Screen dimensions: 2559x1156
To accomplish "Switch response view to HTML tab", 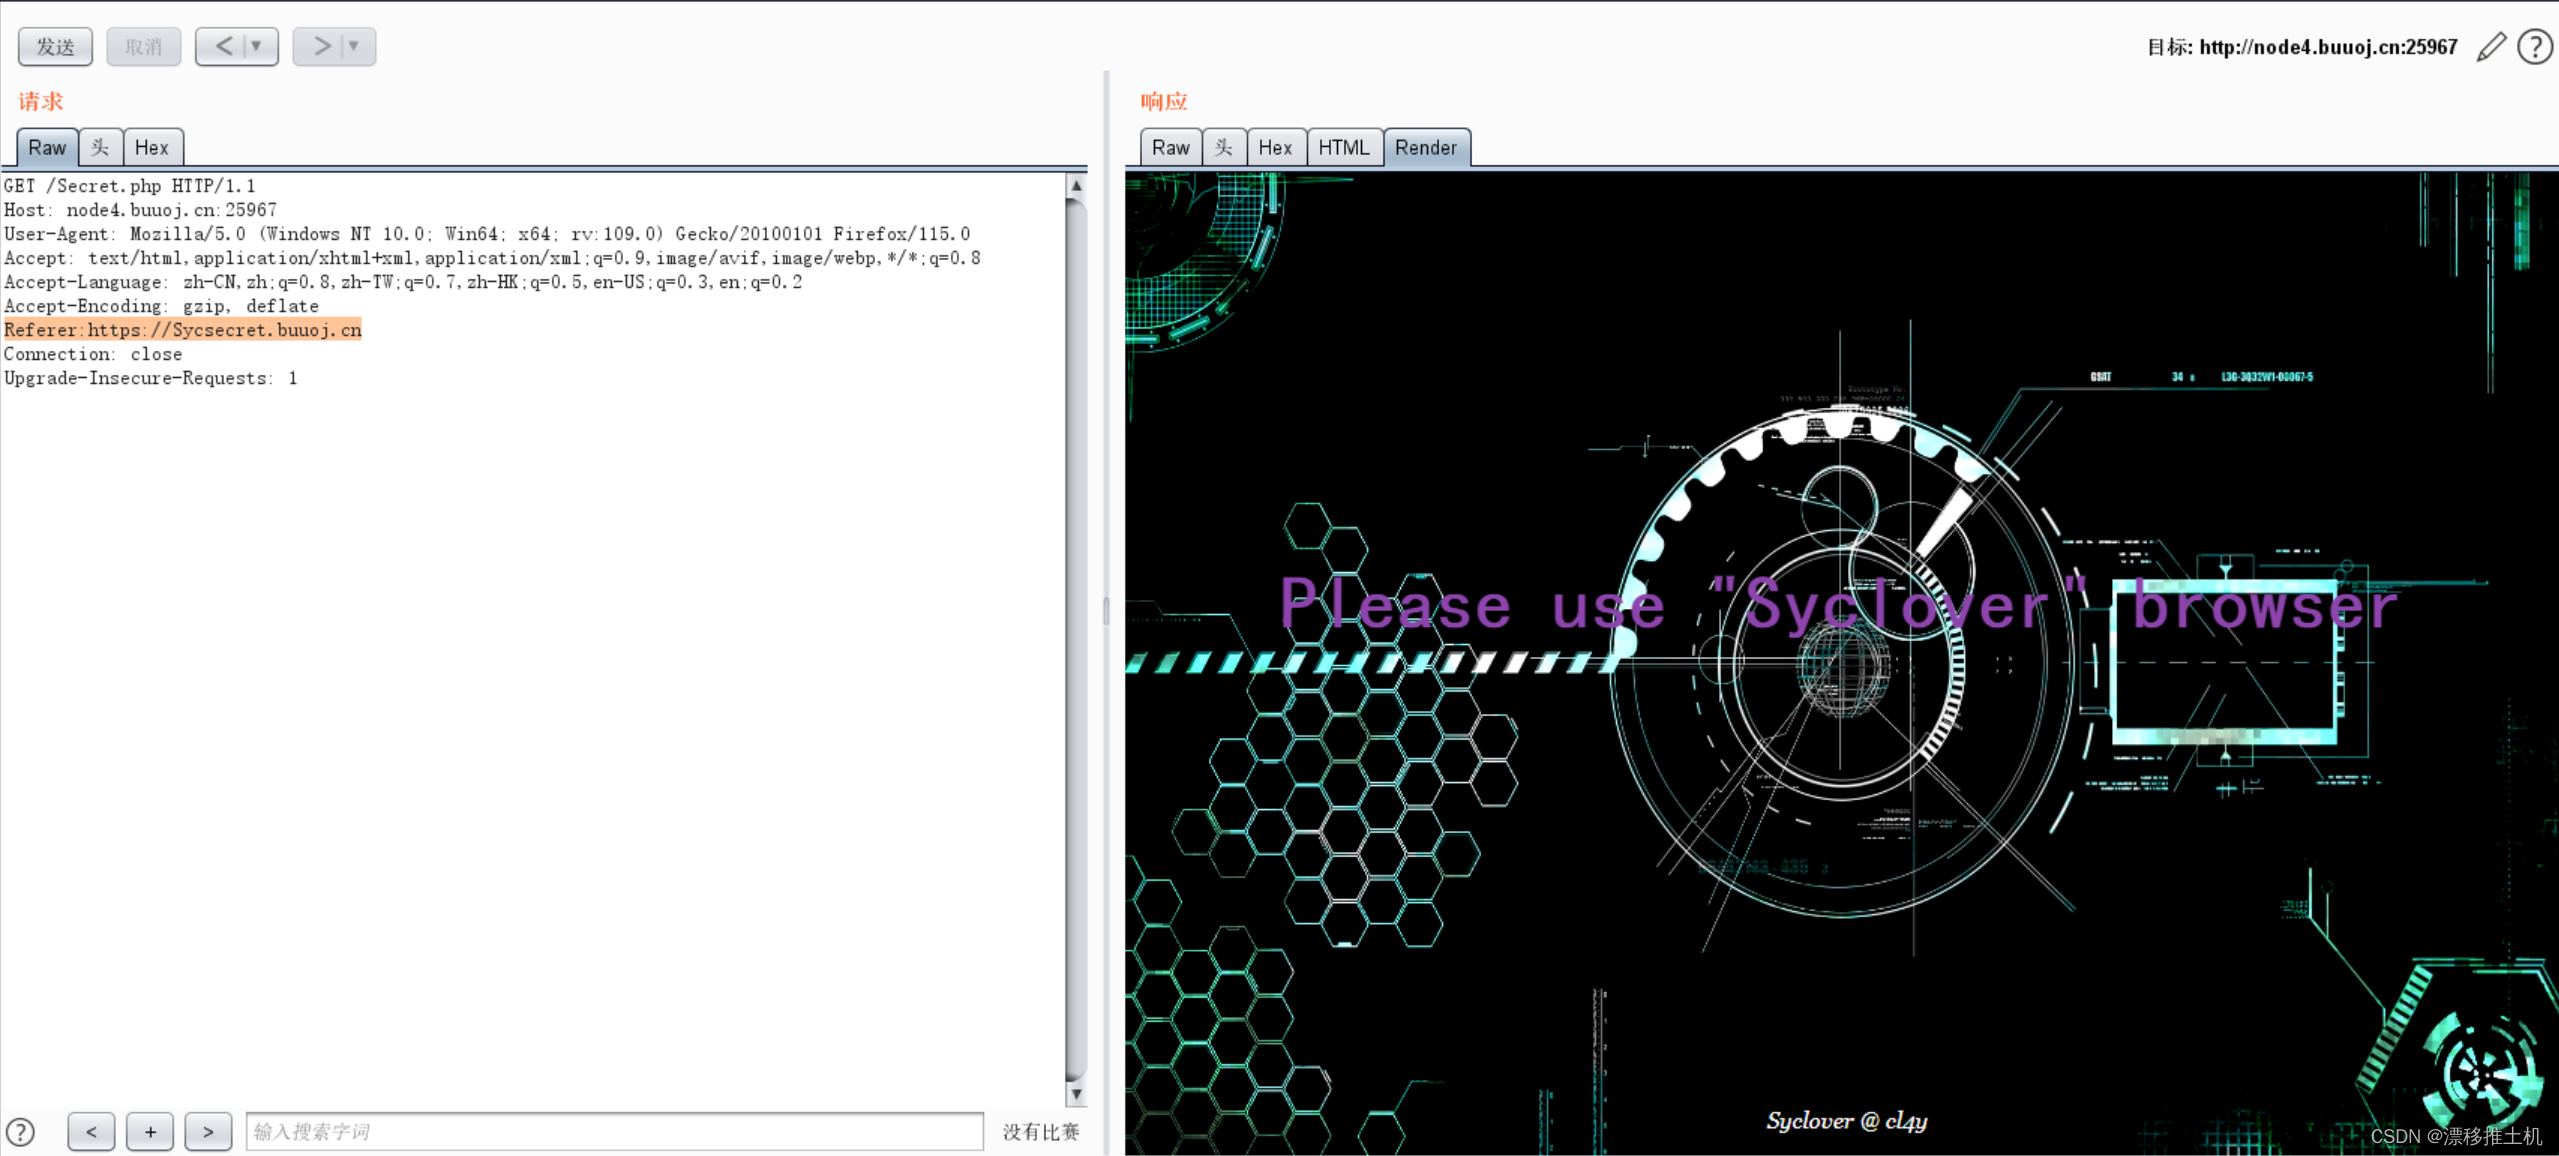I will pos(1343,148).
